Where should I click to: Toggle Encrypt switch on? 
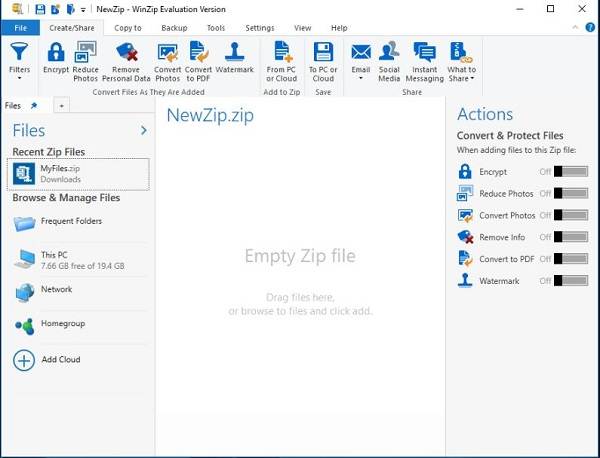click(571, 171)
